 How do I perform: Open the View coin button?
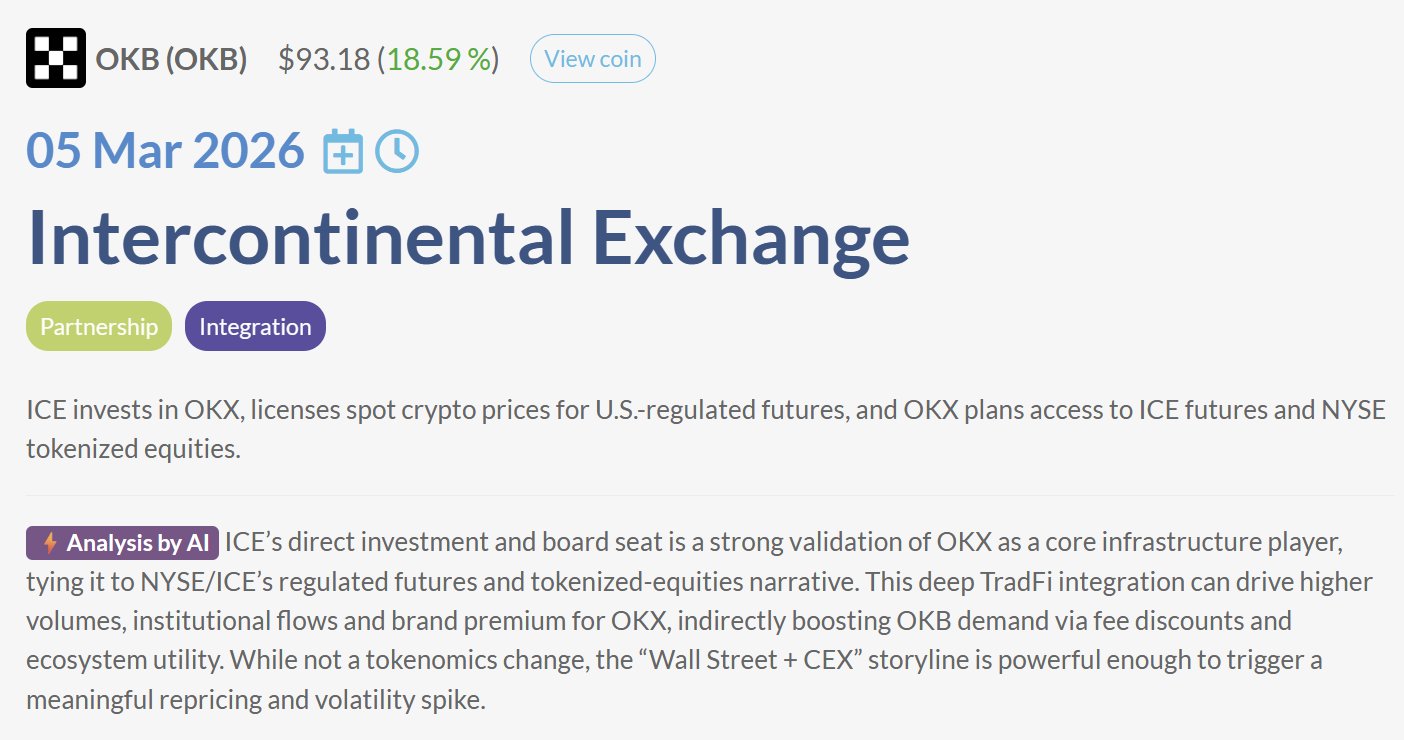pyautogui.click(x=593, y=59)
